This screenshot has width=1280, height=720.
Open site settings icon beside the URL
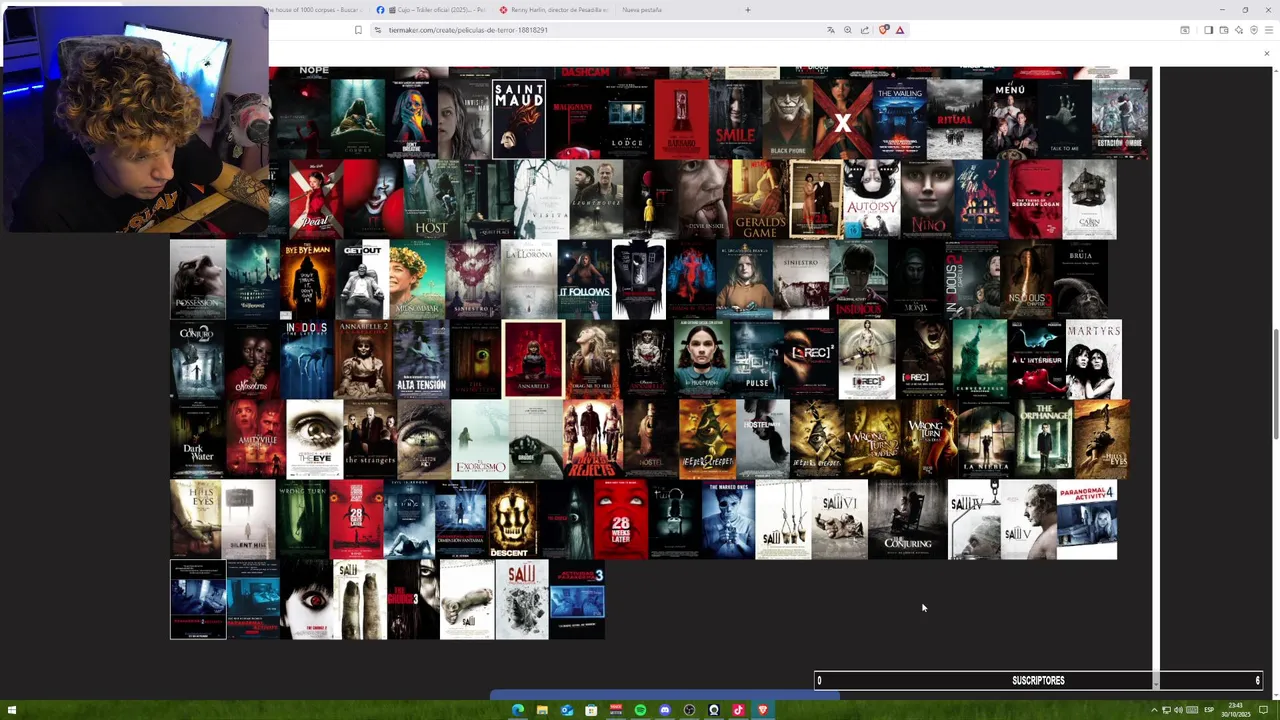[378, 30]
